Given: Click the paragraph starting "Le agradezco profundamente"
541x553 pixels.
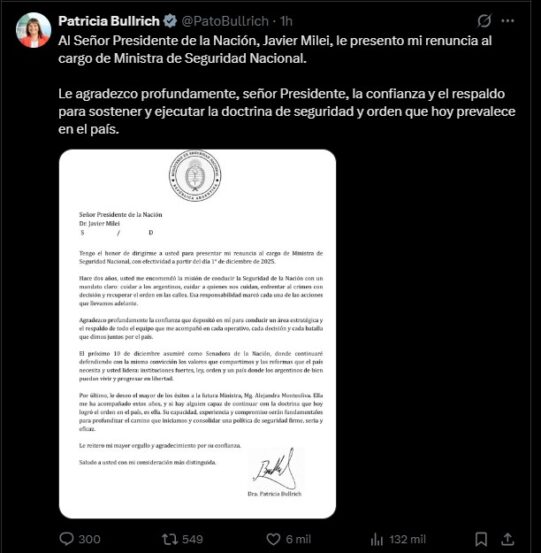Looking at the screenshot, I should [x=287, y=111].
